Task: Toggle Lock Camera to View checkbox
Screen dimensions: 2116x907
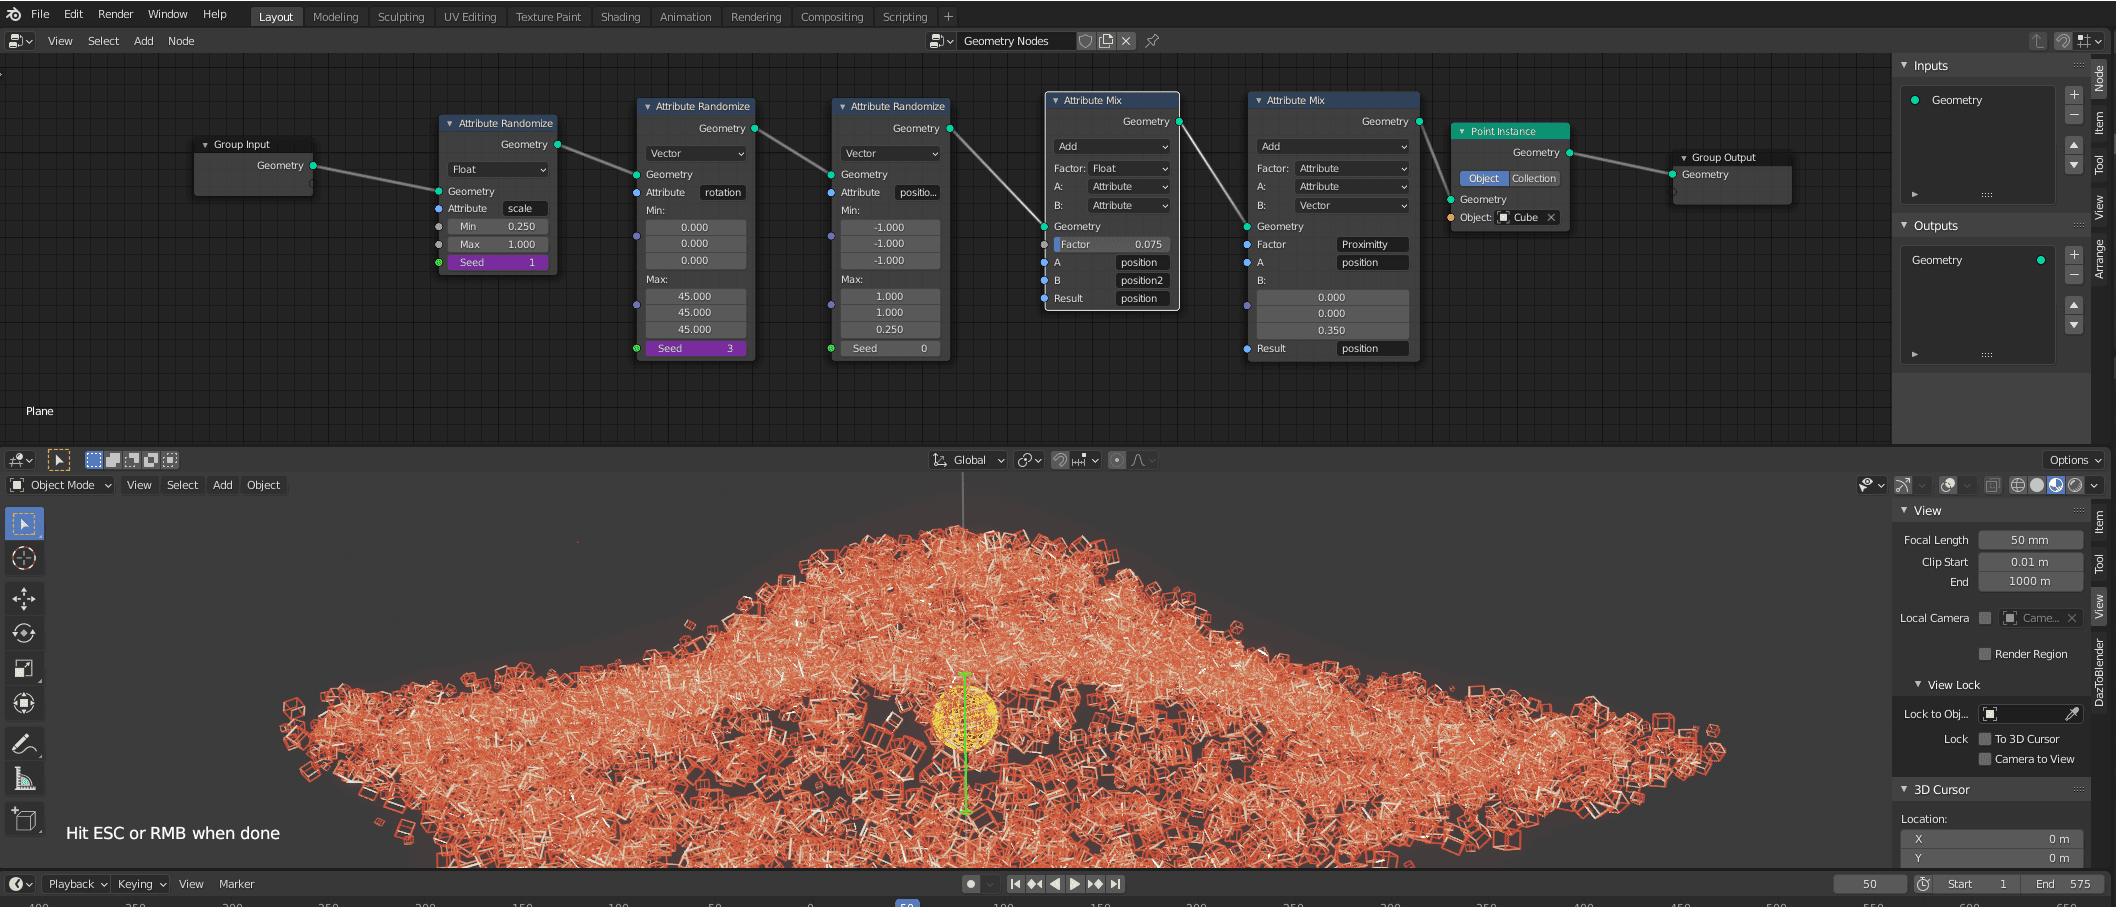Action: [x=1985, y=759]
